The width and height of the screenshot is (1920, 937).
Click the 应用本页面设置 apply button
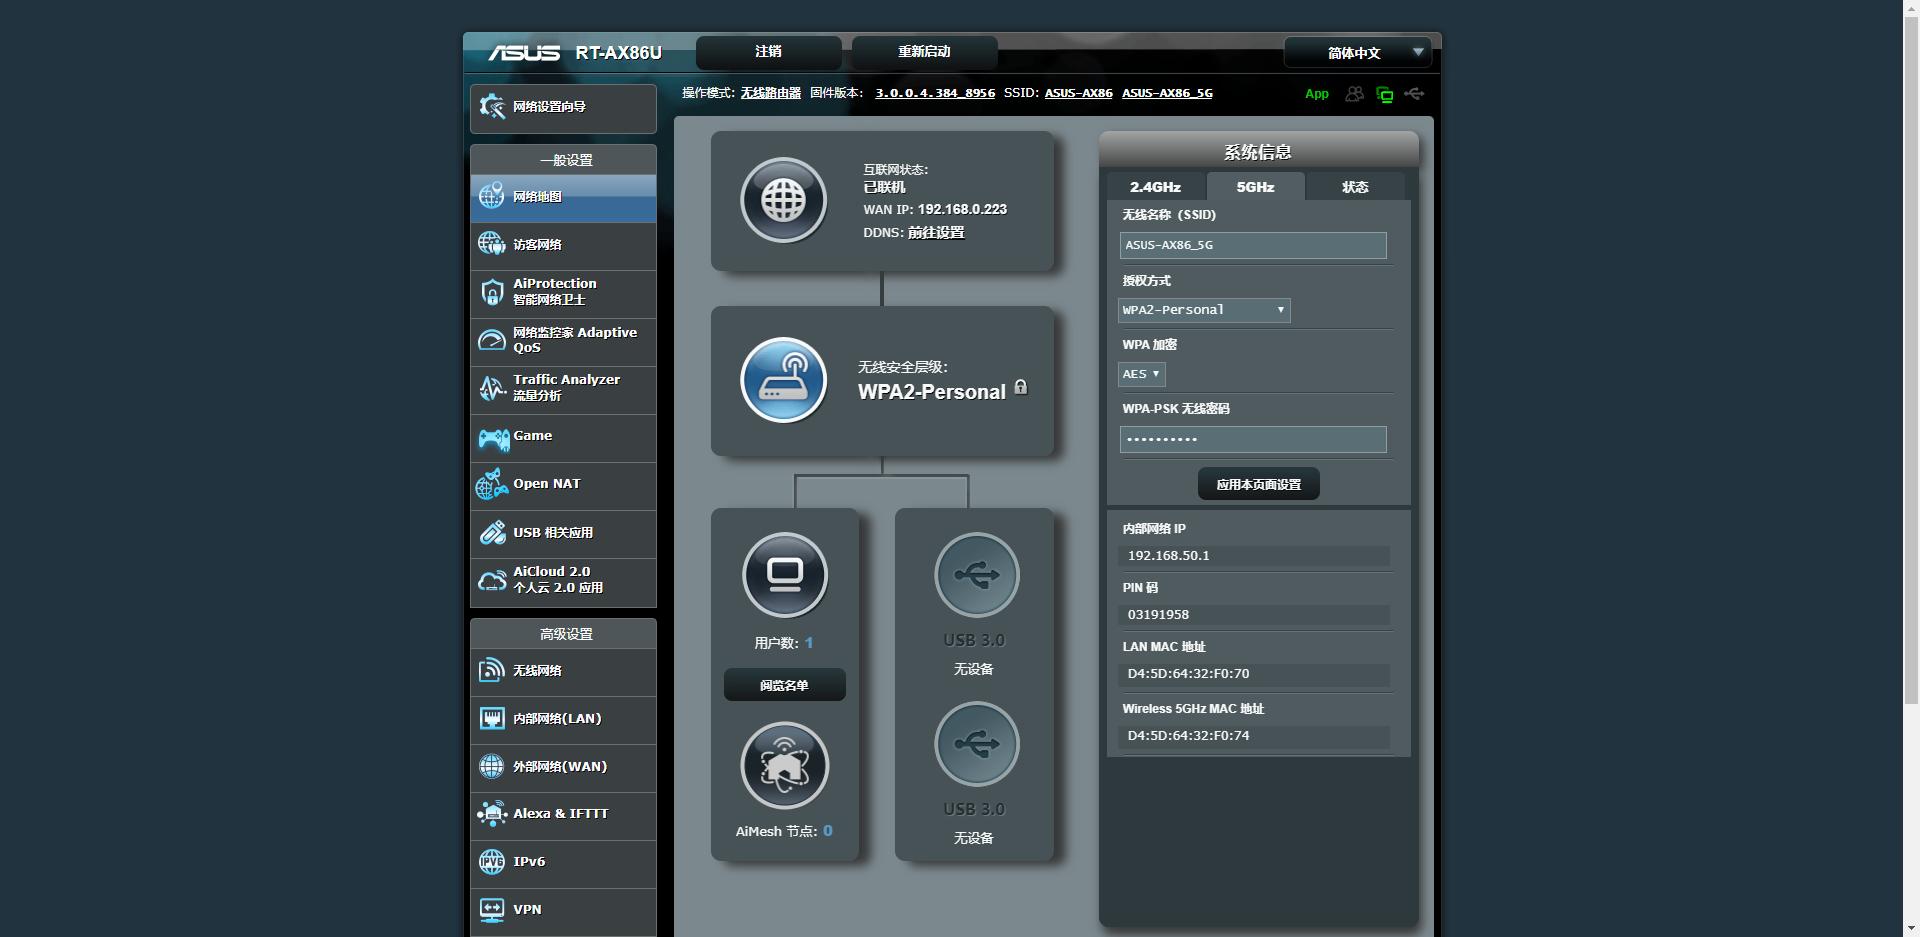click(x=1258, y=484)
